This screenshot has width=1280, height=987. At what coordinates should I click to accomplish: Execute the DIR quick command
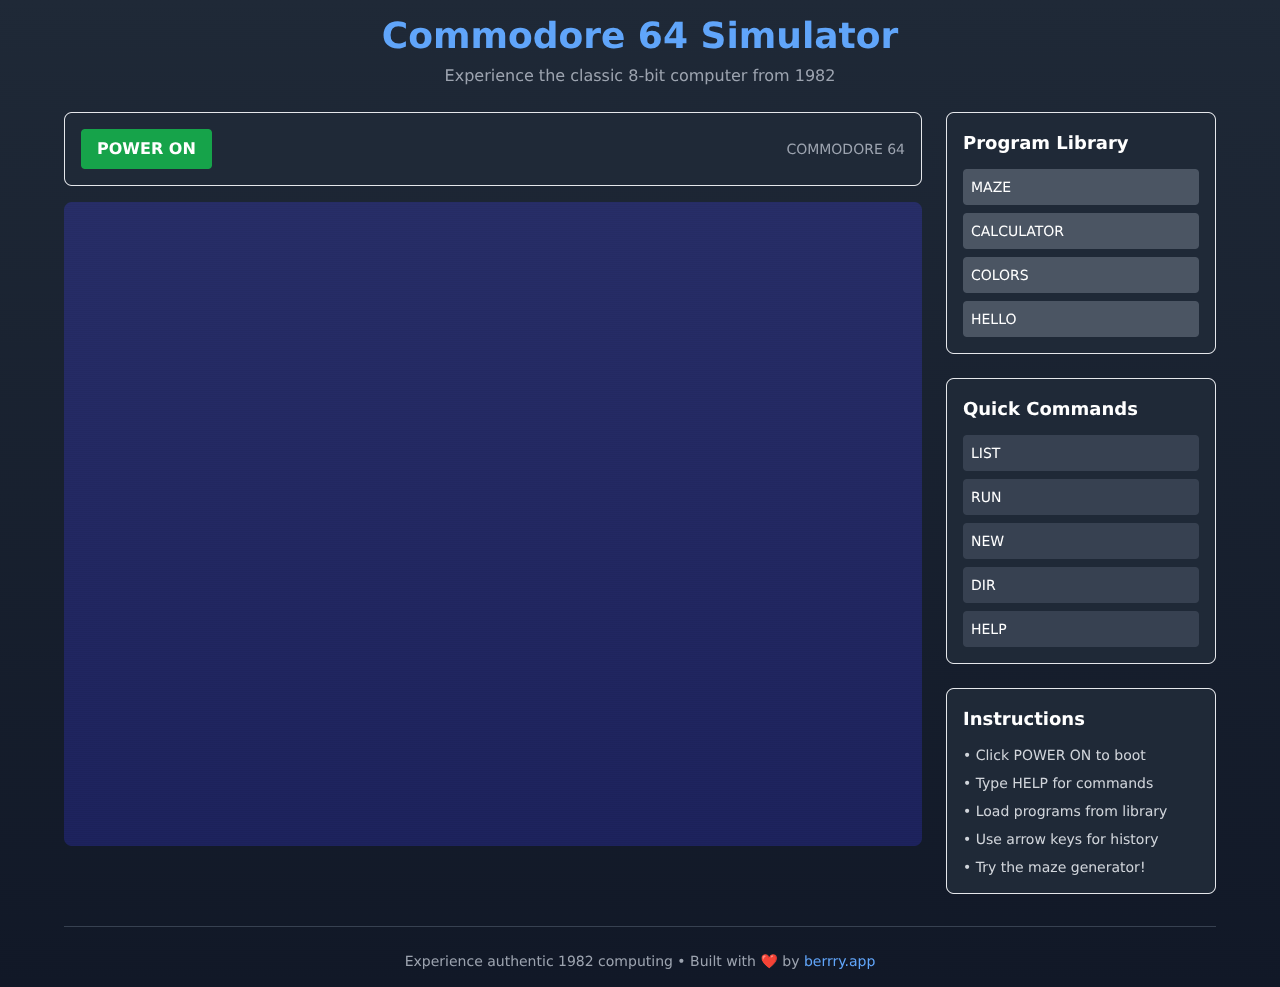point(1080,584)
